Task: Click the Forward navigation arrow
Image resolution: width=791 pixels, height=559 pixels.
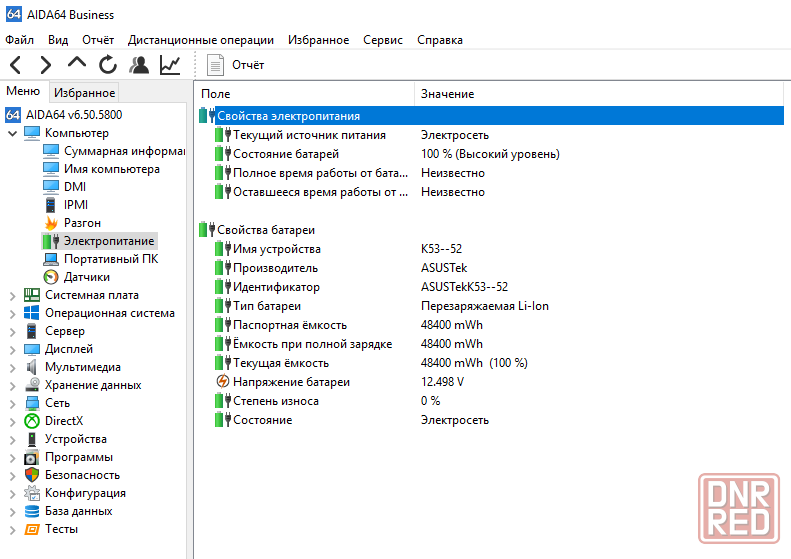Action: (45, 65)
